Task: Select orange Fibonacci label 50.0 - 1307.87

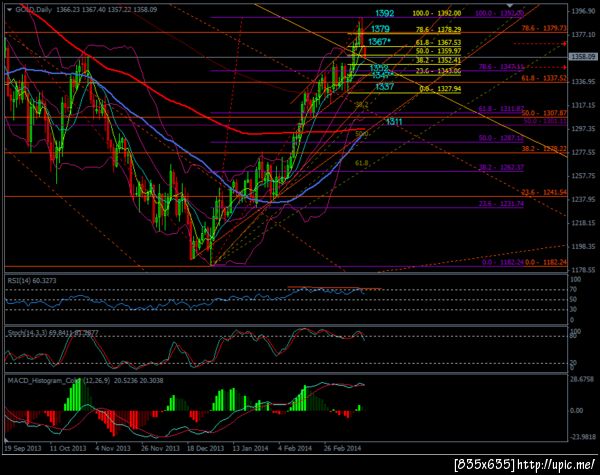Action: click(x=544, y=113)
